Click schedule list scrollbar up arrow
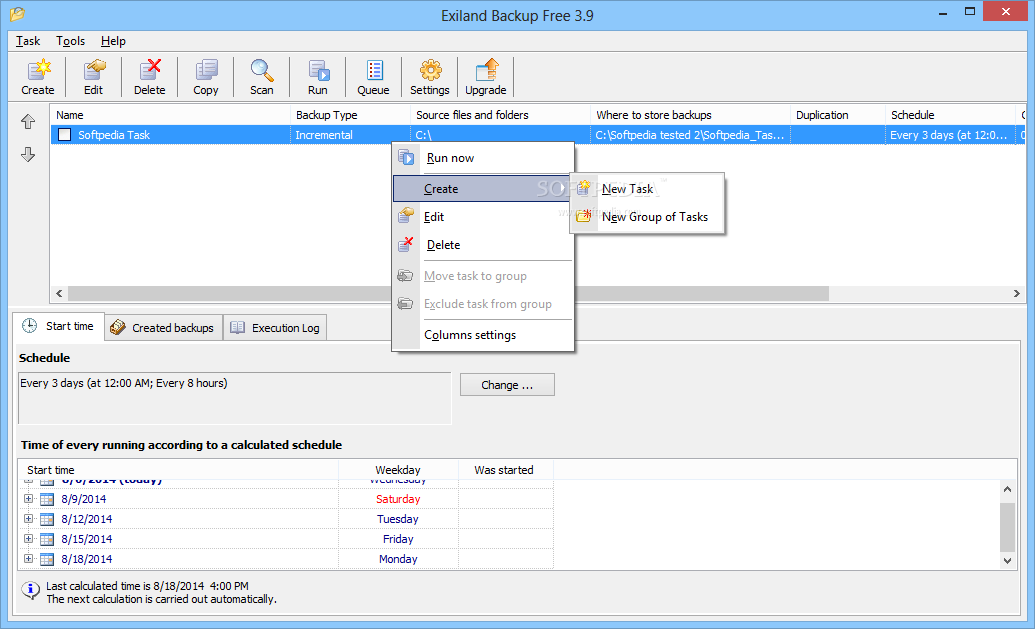The height and width of the screenshot is (629, 1035). pyautogui.click(x=1007, y=489)
